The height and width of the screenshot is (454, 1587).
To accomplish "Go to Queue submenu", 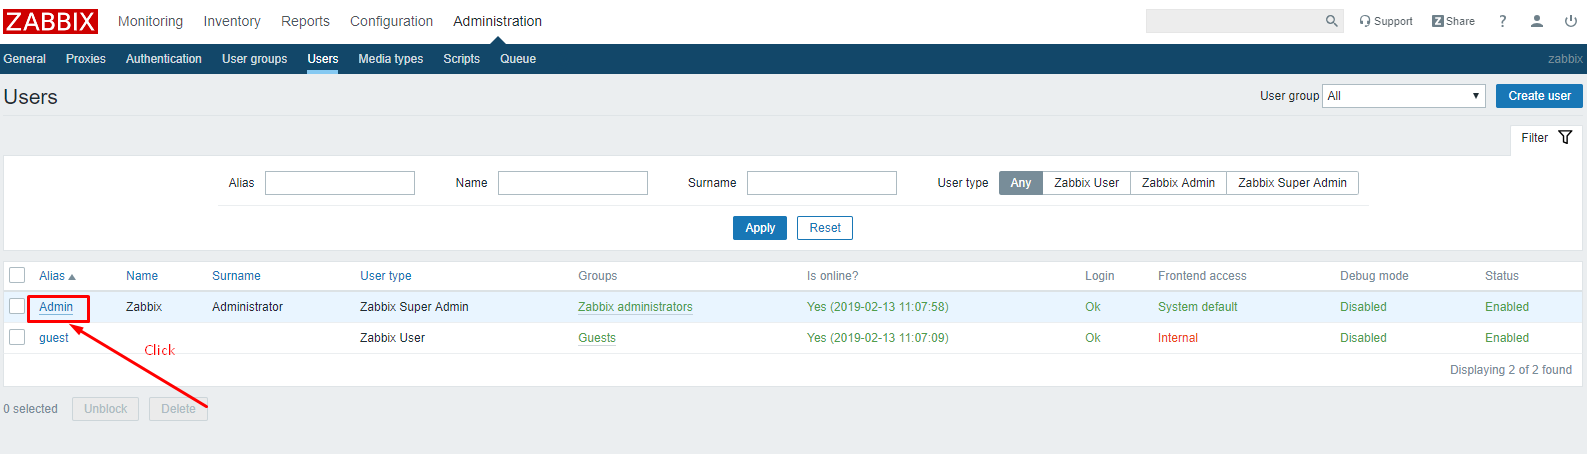I will [x=518, y=59].
